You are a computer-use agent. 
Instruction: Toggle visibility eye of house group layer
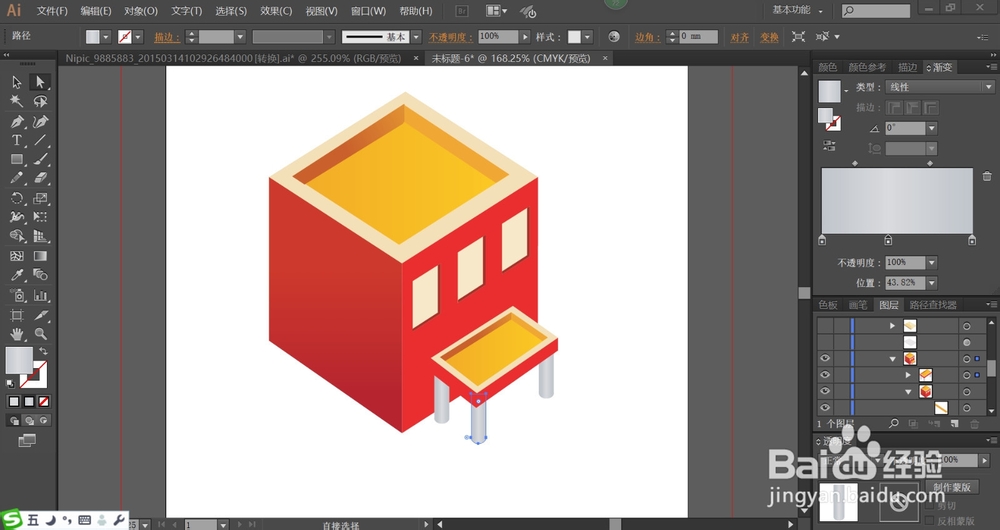(x=825, y=358)
